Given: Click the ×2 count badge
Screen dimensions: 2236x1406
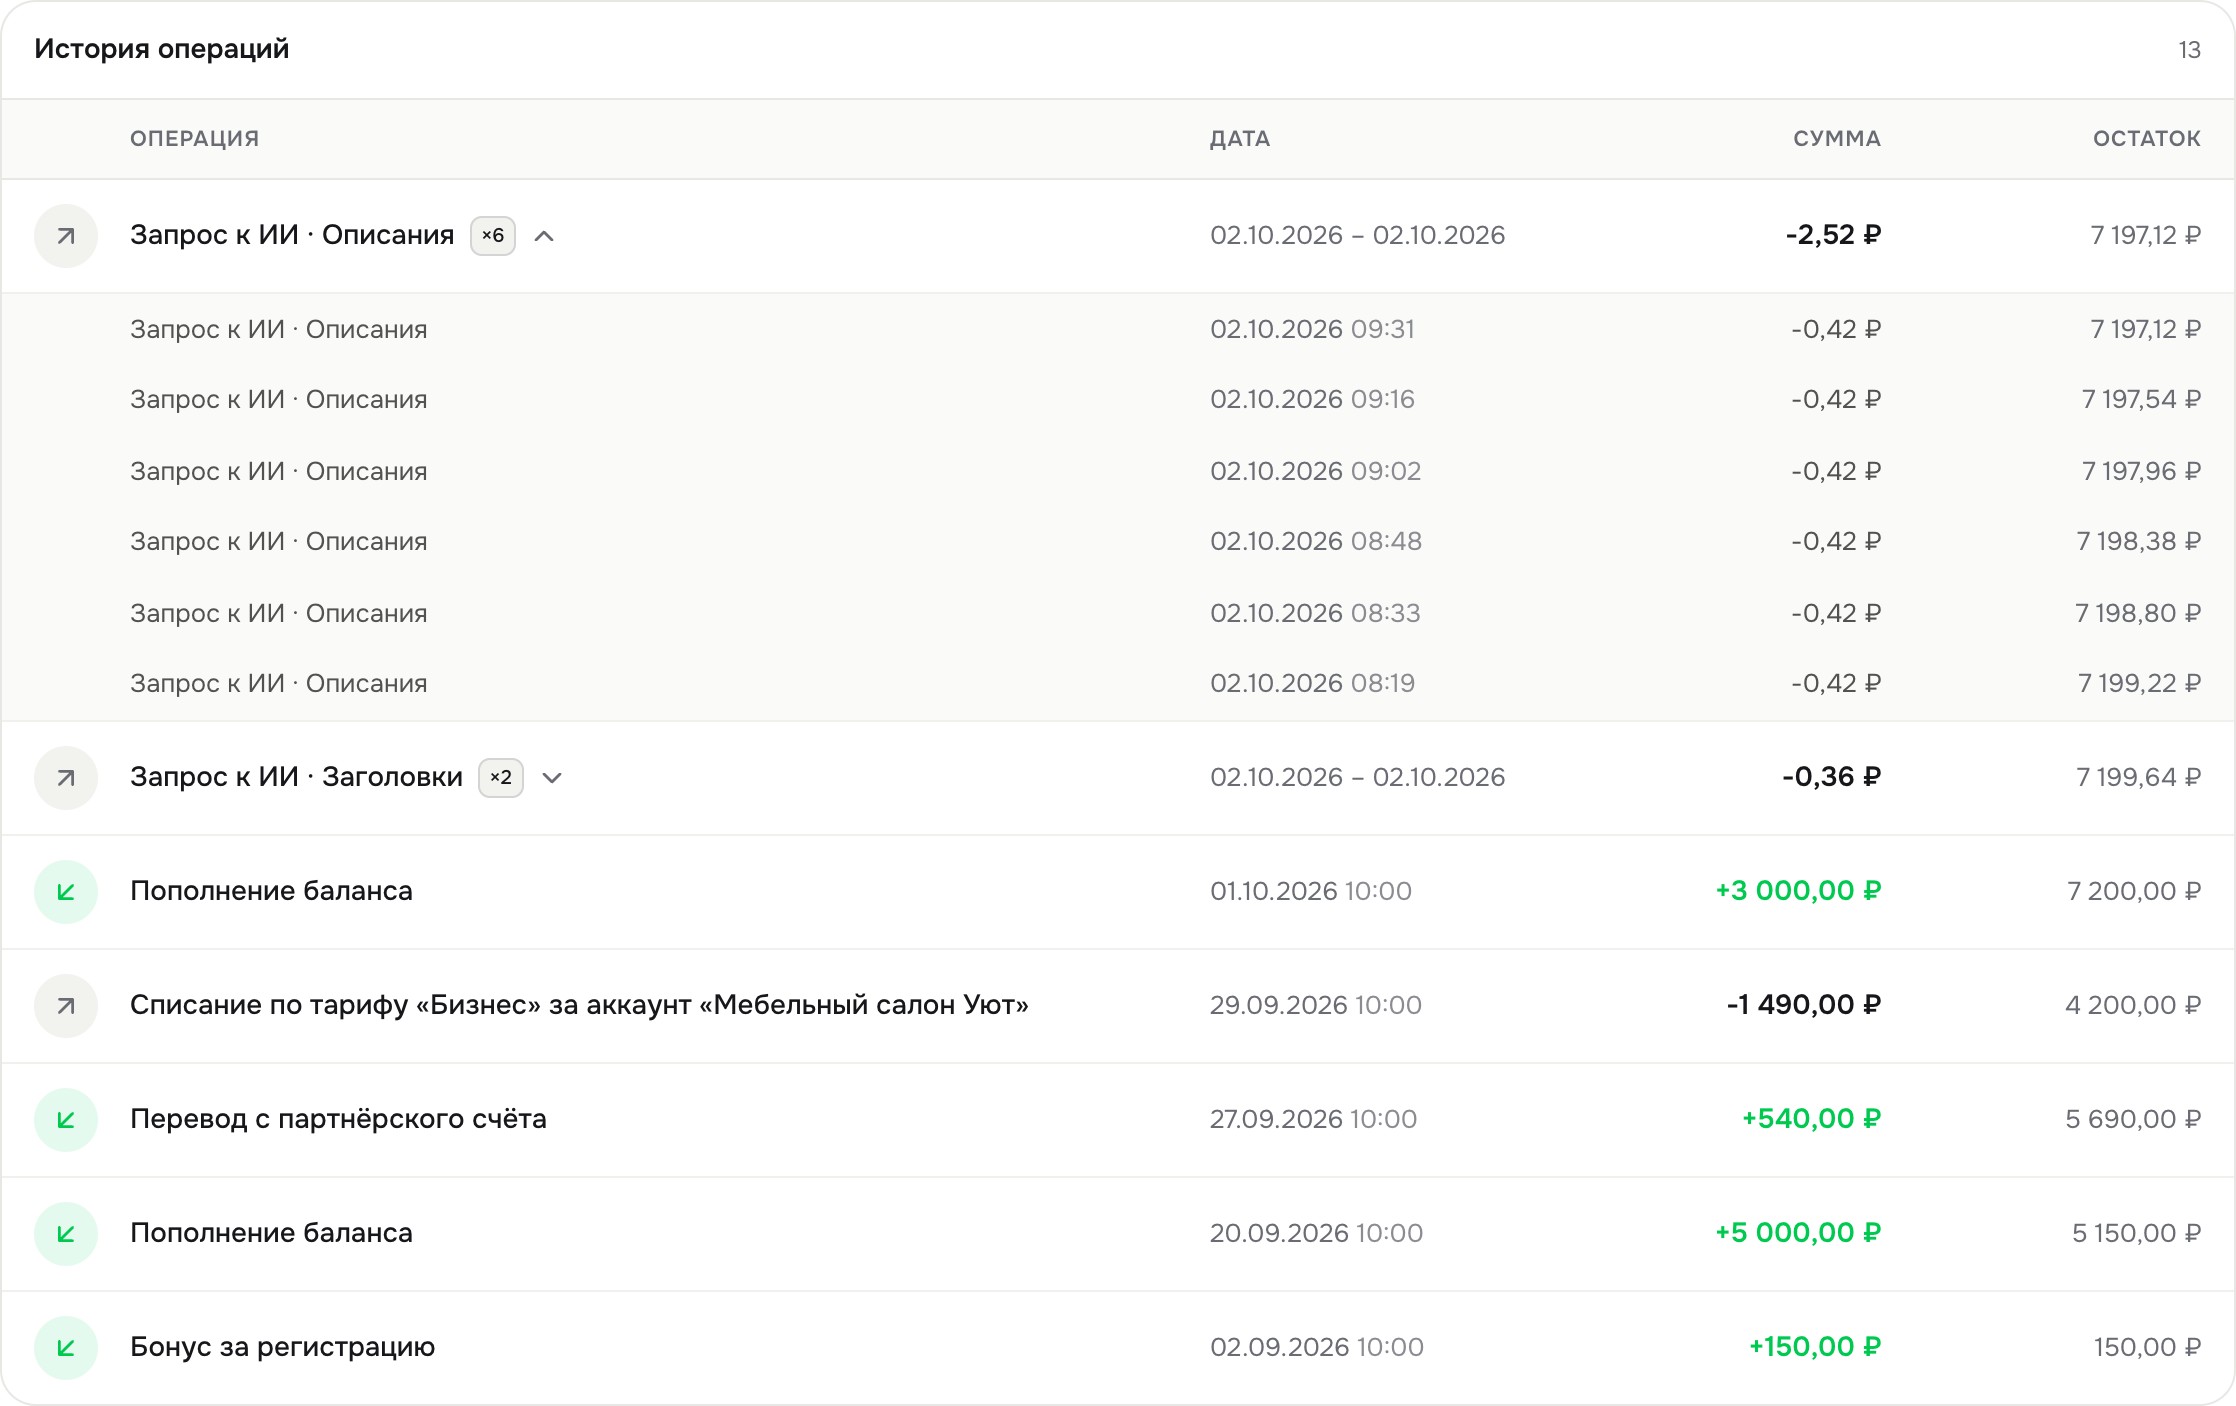Looking at the screenshot, I should 501,778.
